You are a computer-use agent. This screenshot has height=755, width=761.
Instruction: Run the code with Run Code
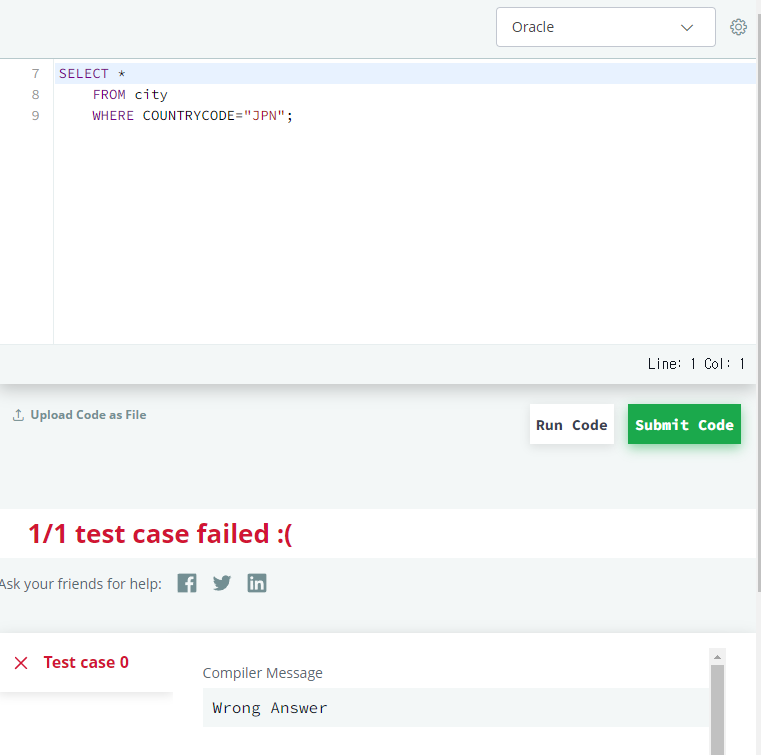tap(572, 424)
